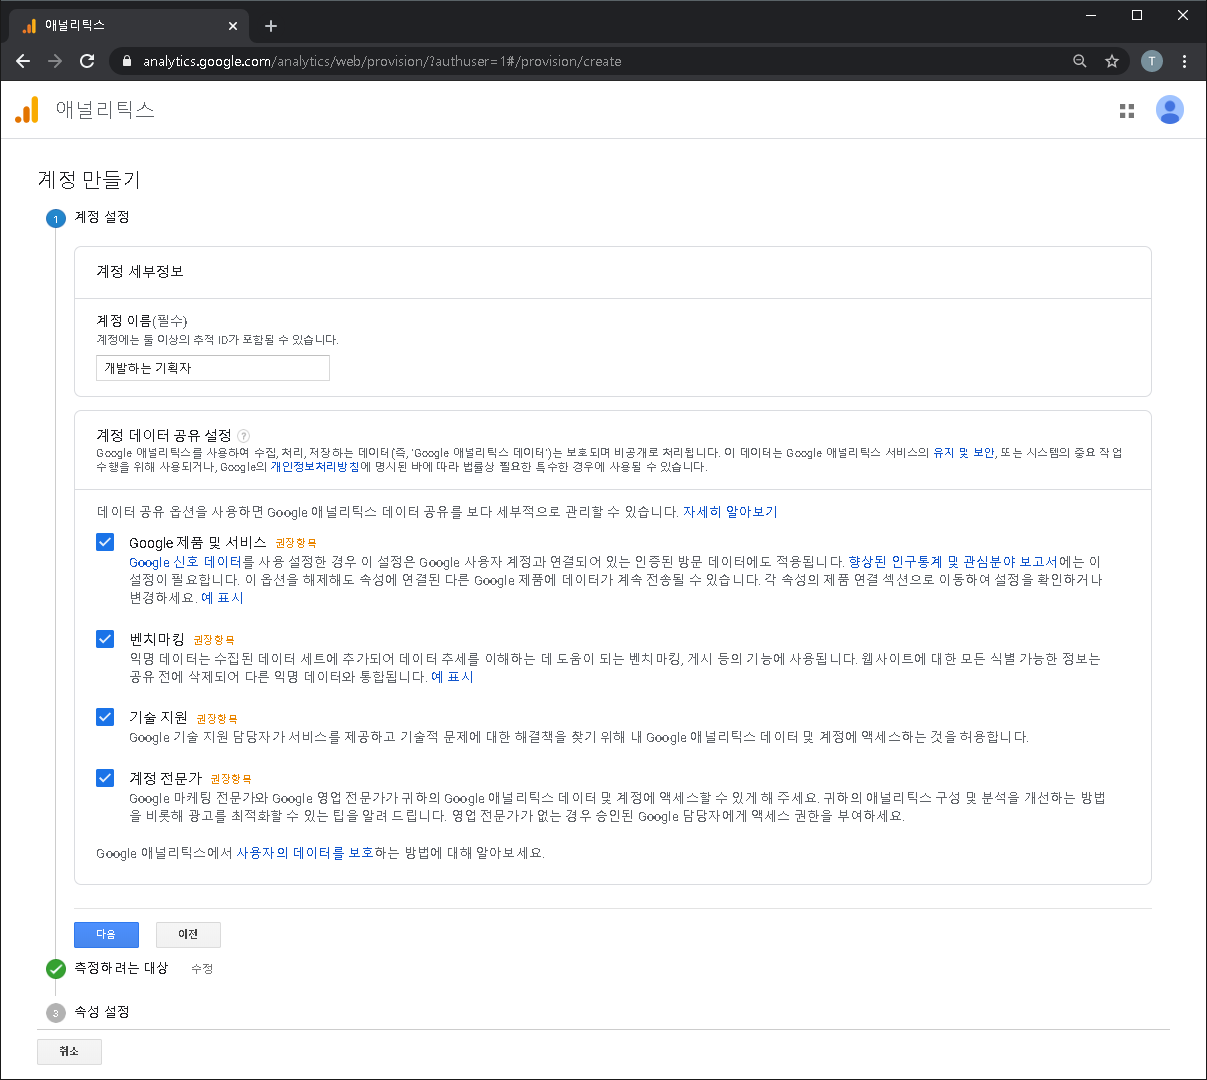
Task: Open the 보호 link
Action: click(x=360, y=853)
